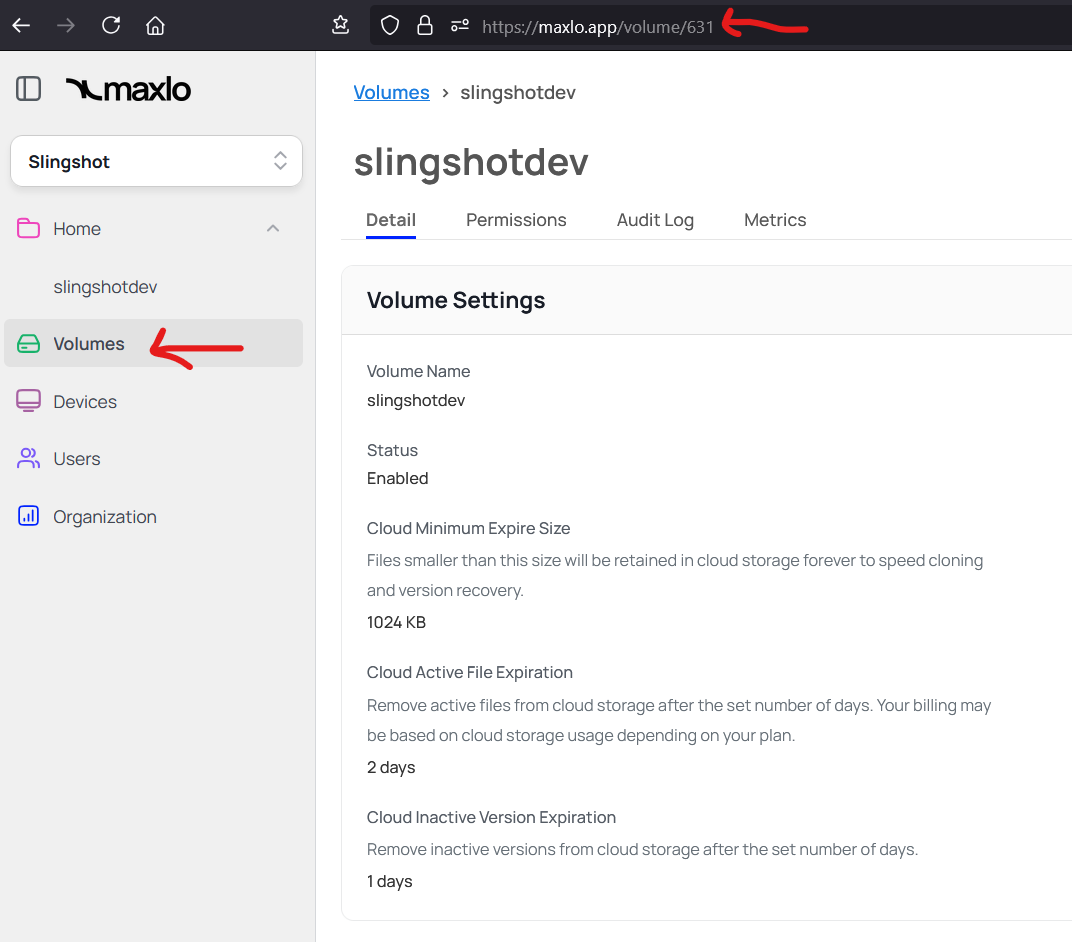Click the Users people icon

(28, 459)
